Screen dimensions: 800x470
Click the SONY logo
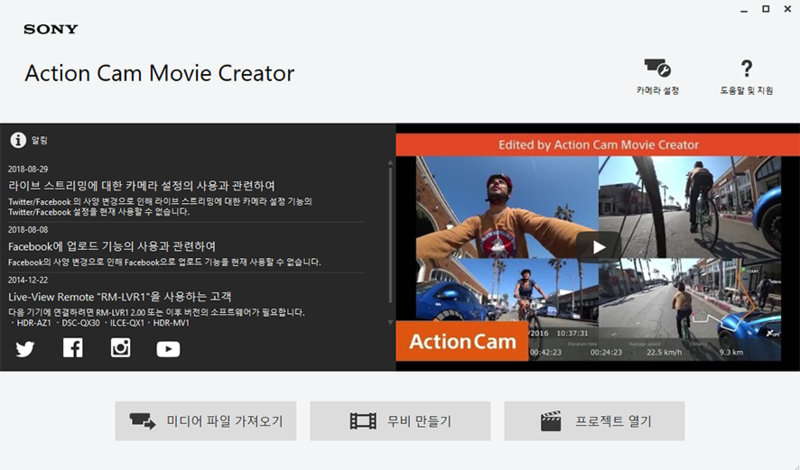pos(51,29)
